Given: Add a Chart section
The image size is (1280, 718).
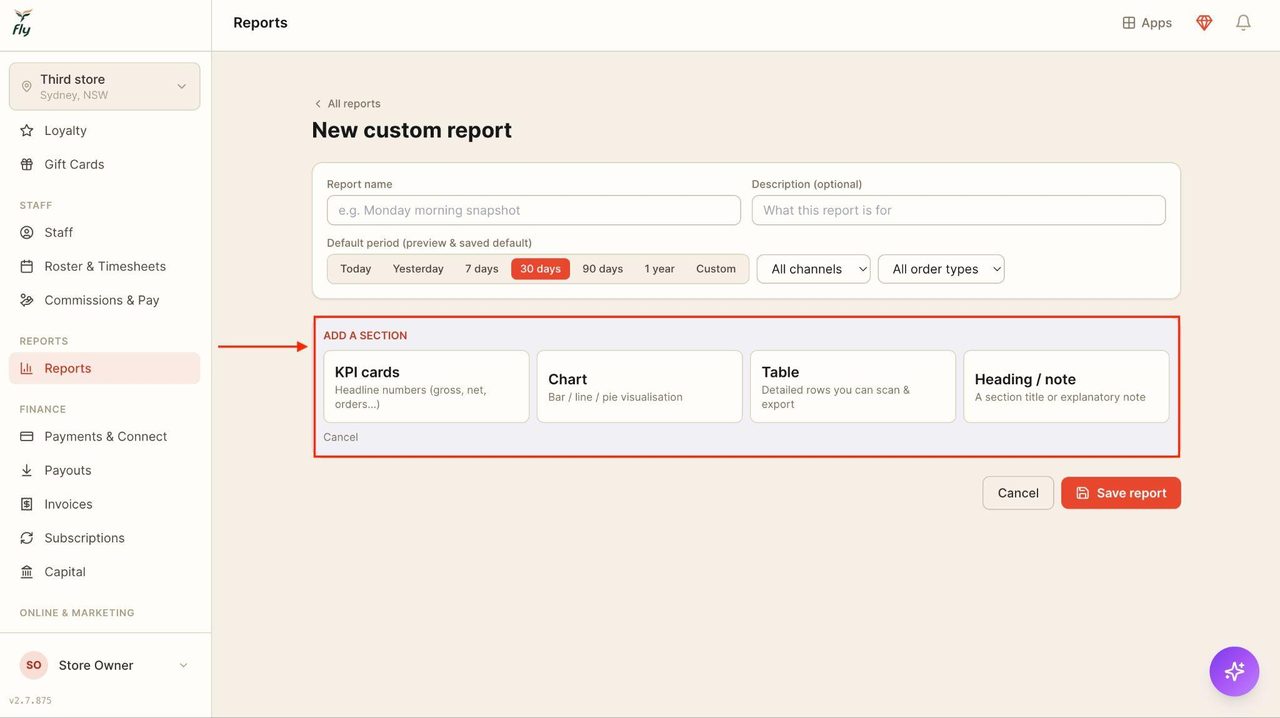Looking at the screenshot, I should coord(640,386).
